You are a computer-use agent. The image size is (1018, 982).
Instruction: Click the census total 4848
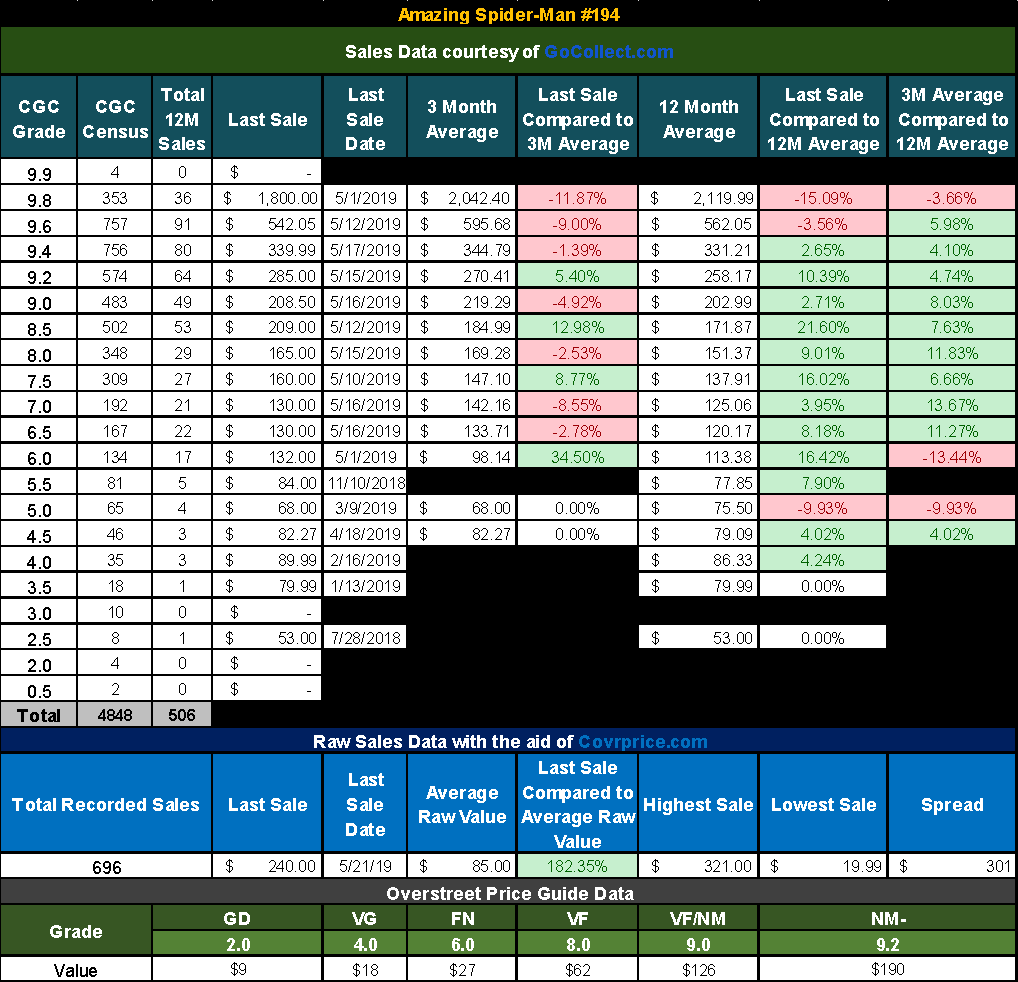115,715
